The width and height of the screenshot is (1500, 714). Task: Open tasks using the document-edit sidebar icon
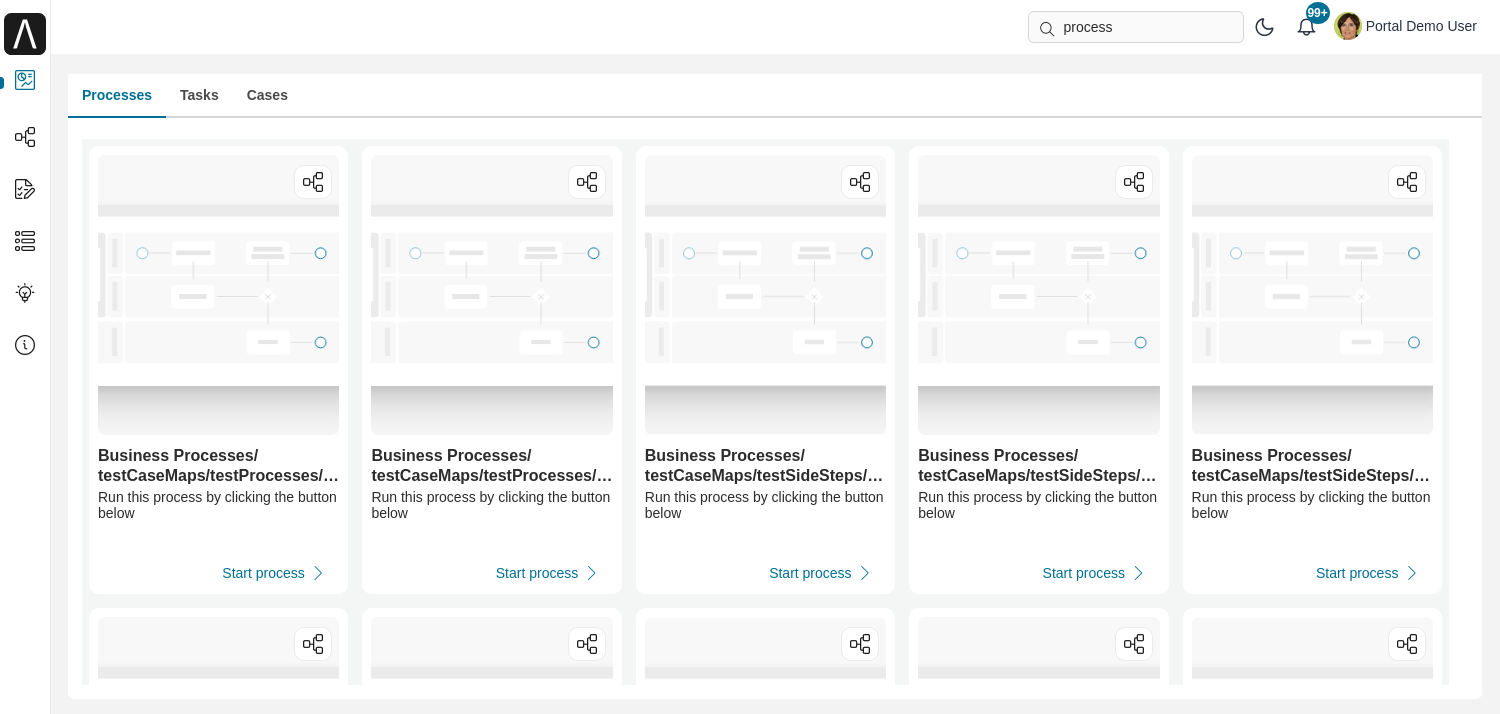(x=25, y=189)
